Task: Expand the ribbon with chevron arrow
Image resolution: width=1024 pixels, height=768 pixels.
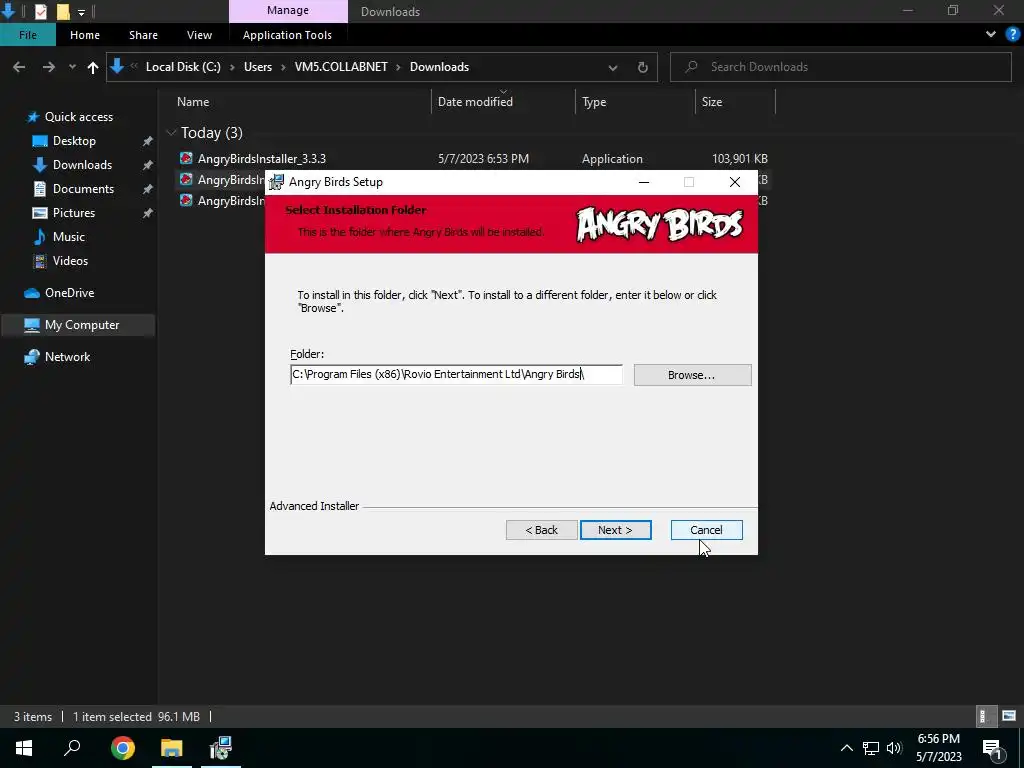Action: (x=991, y=35)
